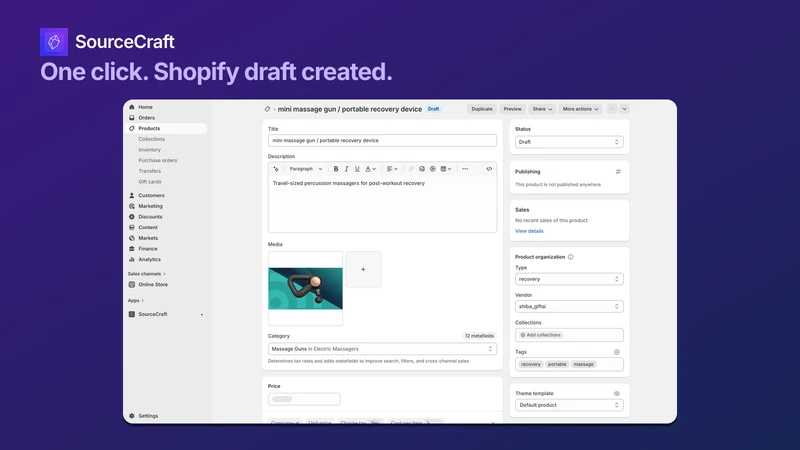Click the insert link icon
800x450 pixels.
pyautogui.click(x=411, y=169)
